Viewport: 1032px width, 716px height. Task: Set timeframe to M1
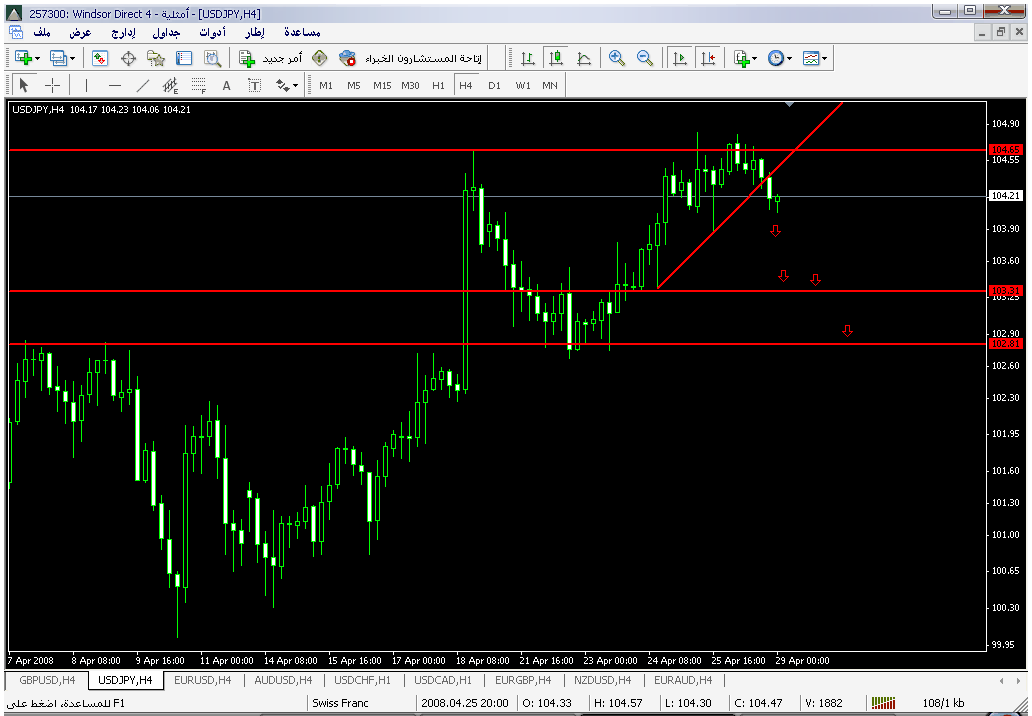326,86
